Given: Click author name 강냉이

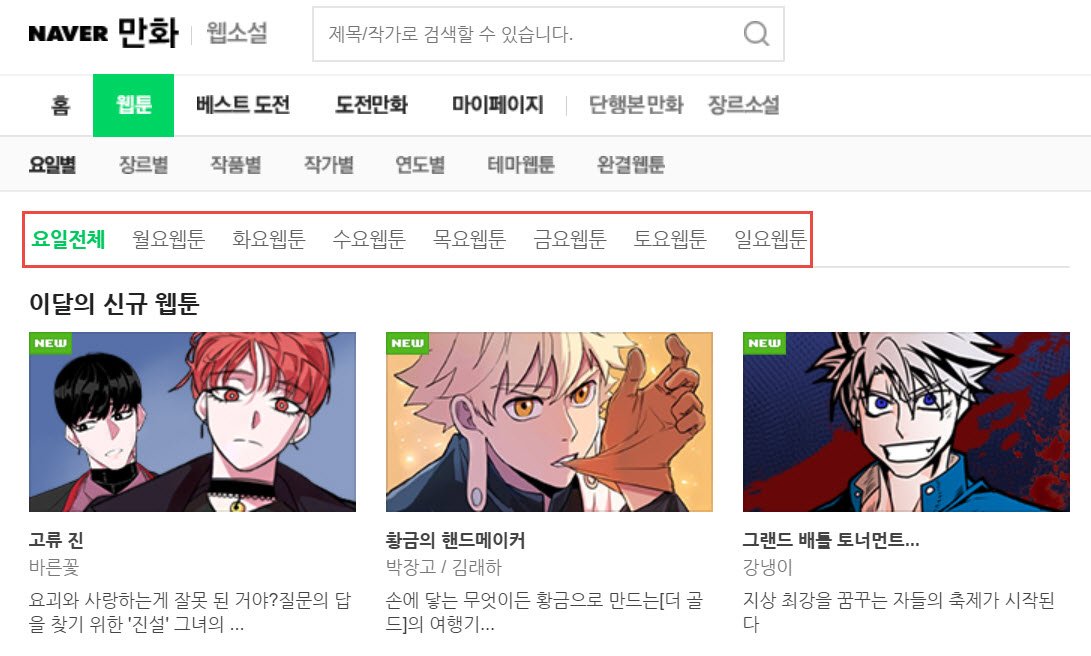Looking at the screenshot, I should point(767,567).
